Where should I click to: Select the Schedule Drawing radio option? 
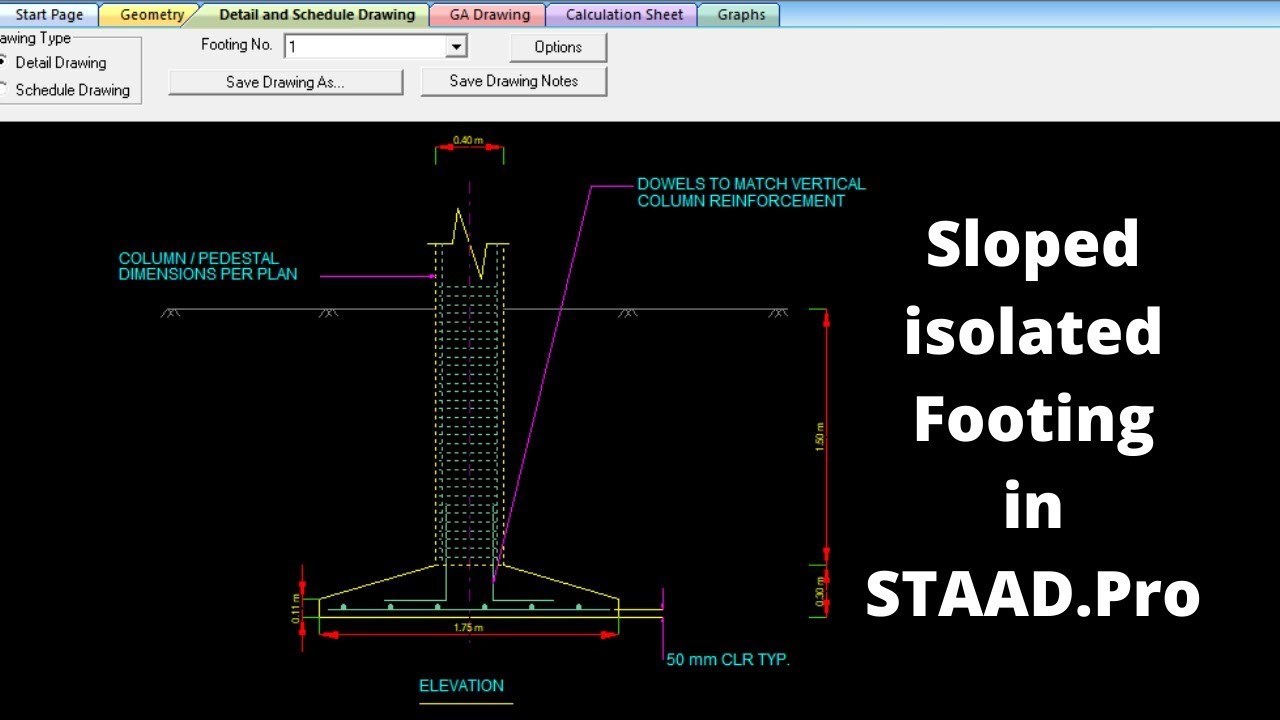66,89
